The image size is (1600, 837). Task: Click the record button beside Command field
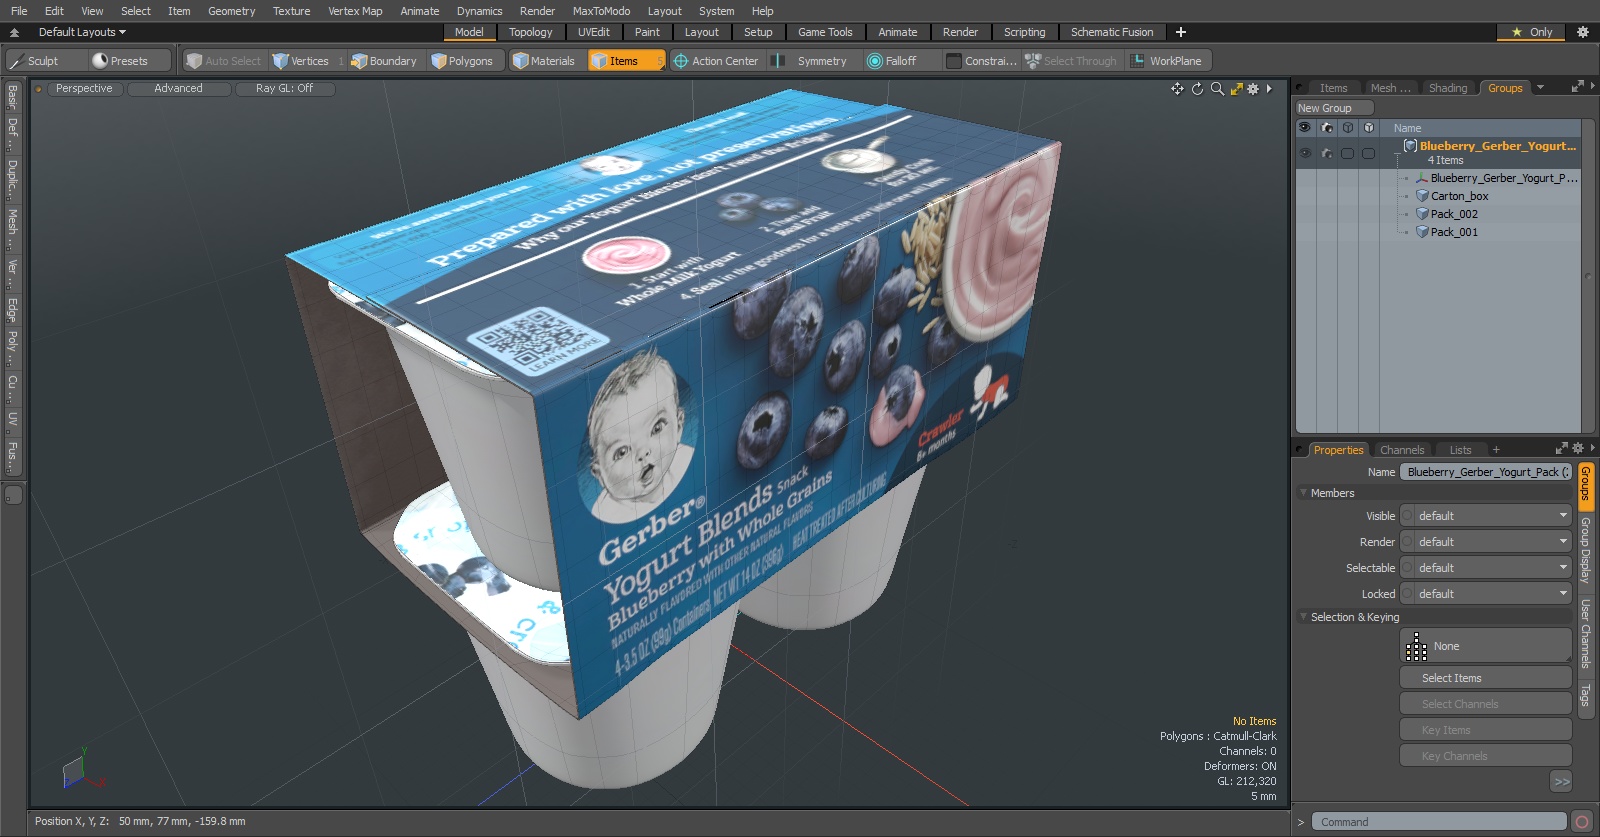[x=1582, y=822]
